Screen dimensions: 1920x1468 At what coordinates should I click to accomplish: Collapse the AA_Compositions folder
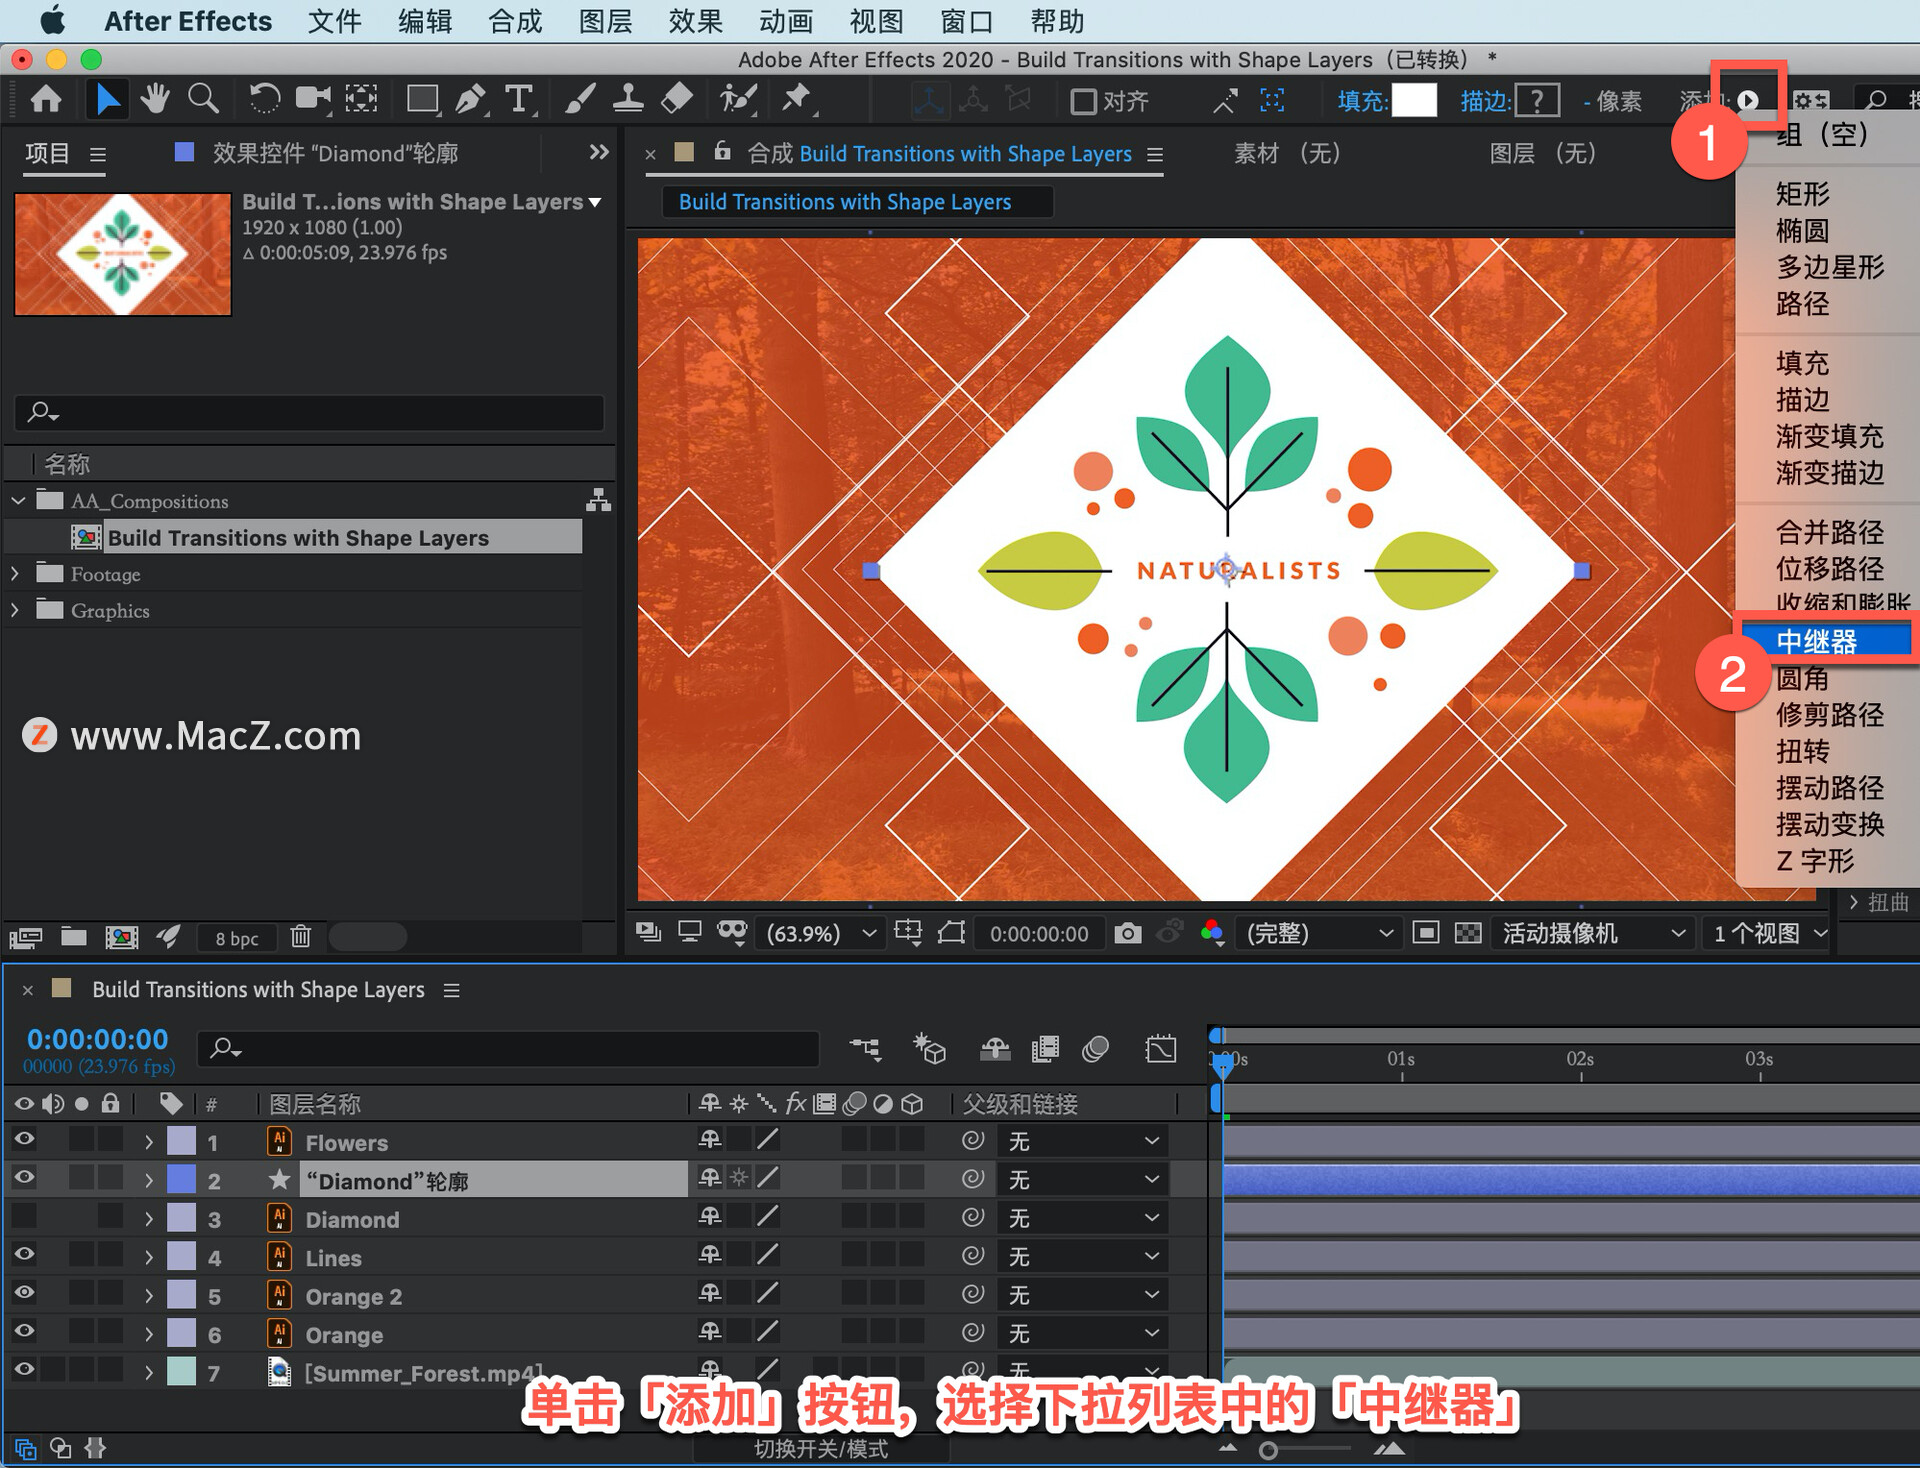pos(18,500)
